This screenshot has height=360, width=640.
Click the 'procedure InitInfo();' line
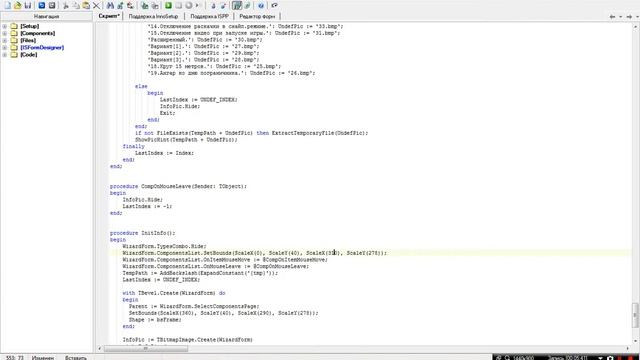tap(142, 233)
